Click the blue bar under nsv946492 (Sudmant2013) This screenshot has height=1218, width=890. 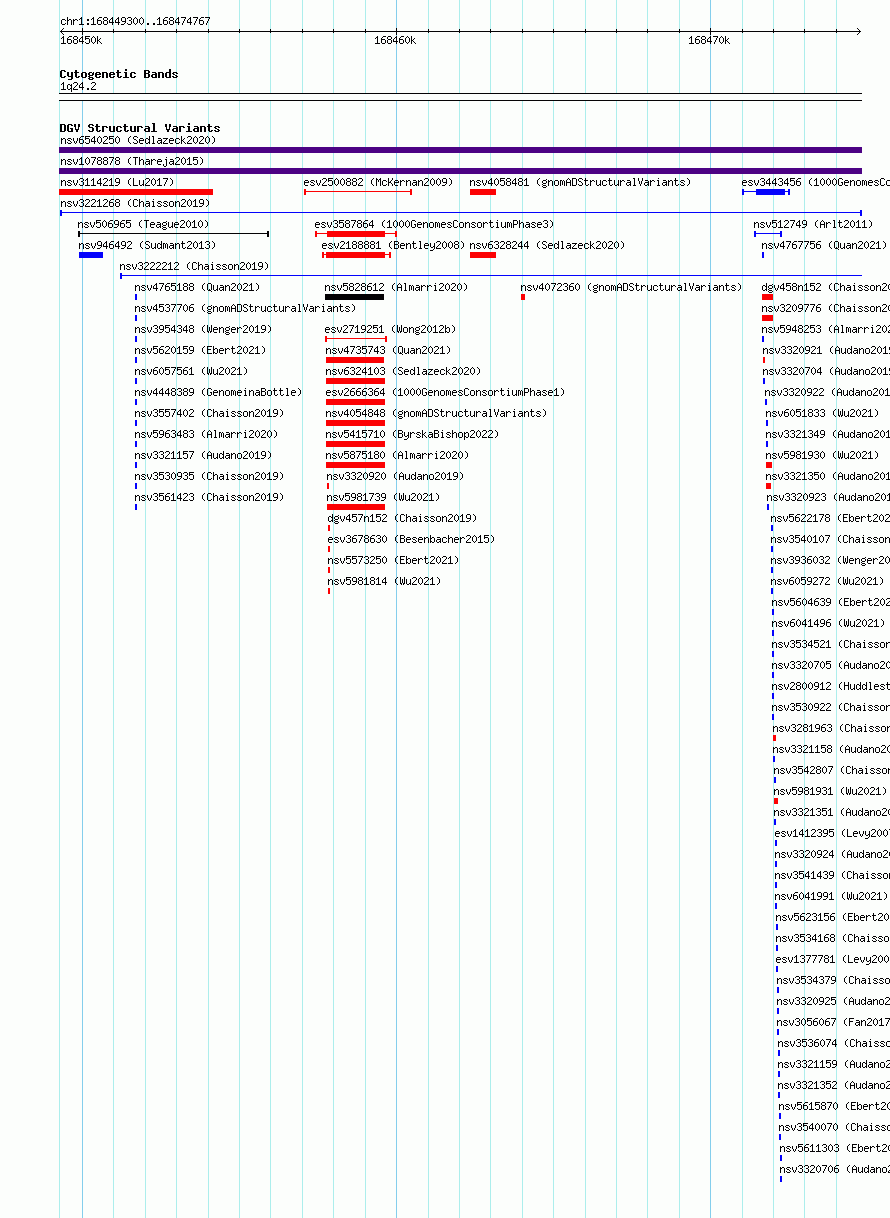coord(91,255)
